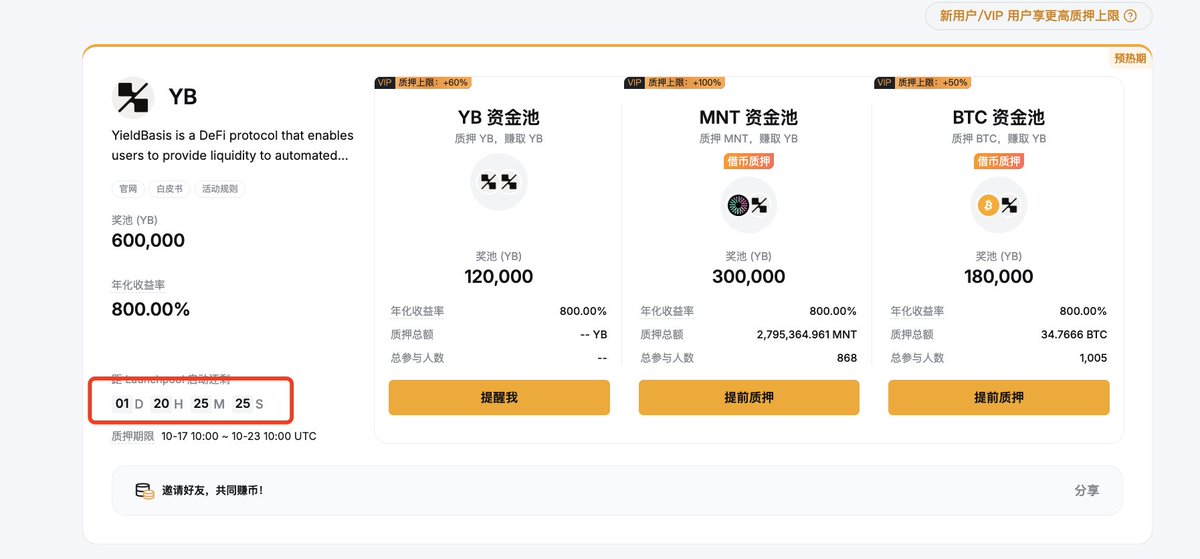Click the 借币质押 tag on BTC pool
This screenshot has width=1200, height=559.
pos(998,161)
